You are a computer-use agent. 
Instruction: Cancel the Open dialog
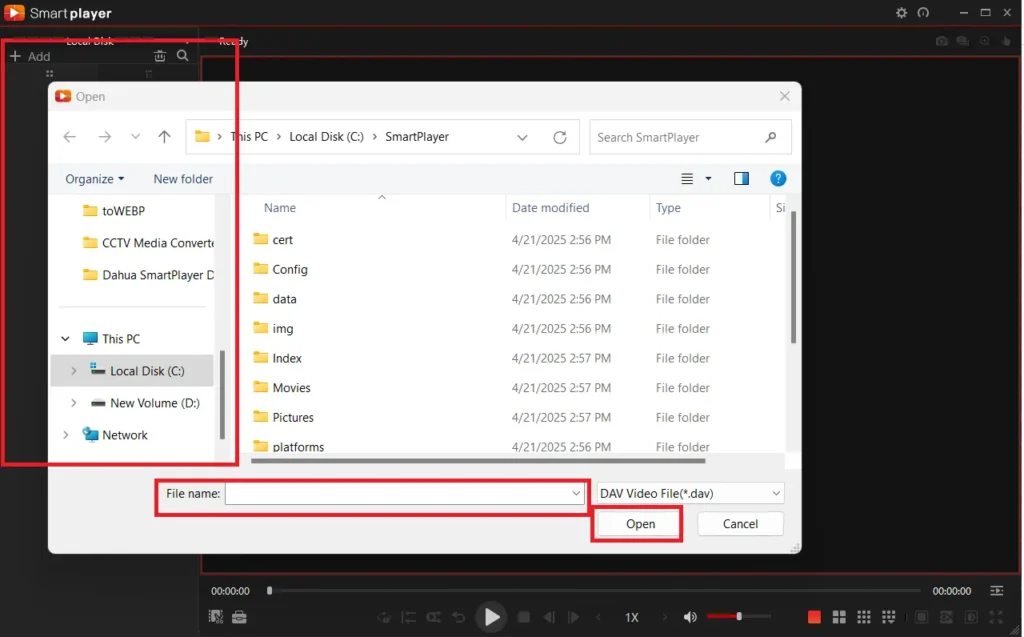(x=740, y=524)
